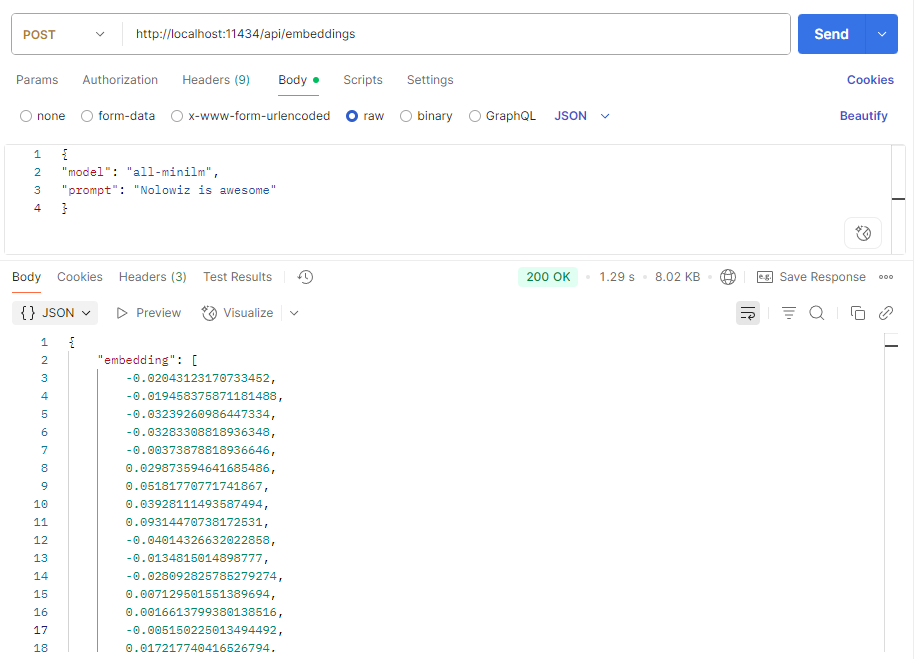The width and height of the screenshot is (917, 659).
Task: Select the form-data radio button
Action: 87,116
